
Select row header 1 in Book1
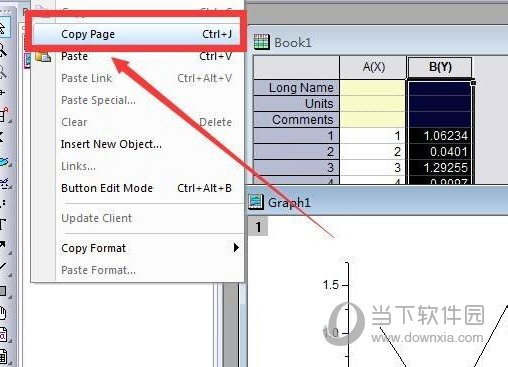click(x=297, y=136)
